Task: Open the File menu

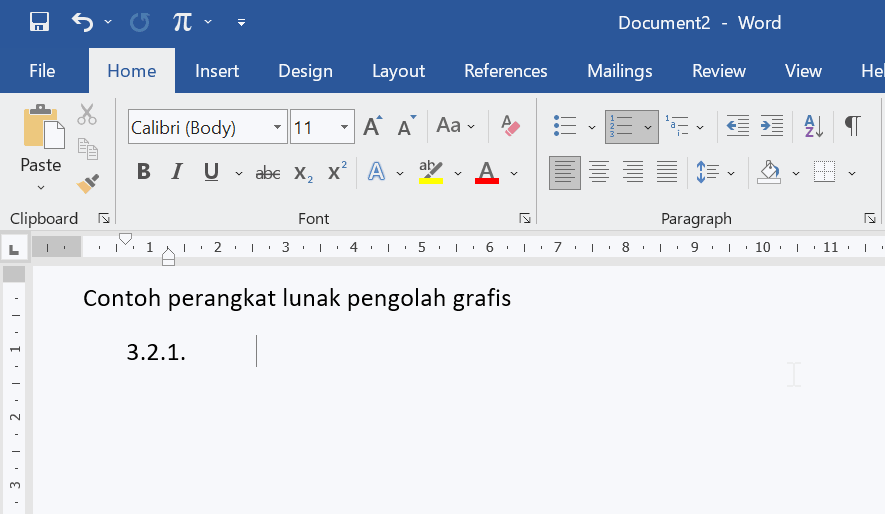Action: 42,71
